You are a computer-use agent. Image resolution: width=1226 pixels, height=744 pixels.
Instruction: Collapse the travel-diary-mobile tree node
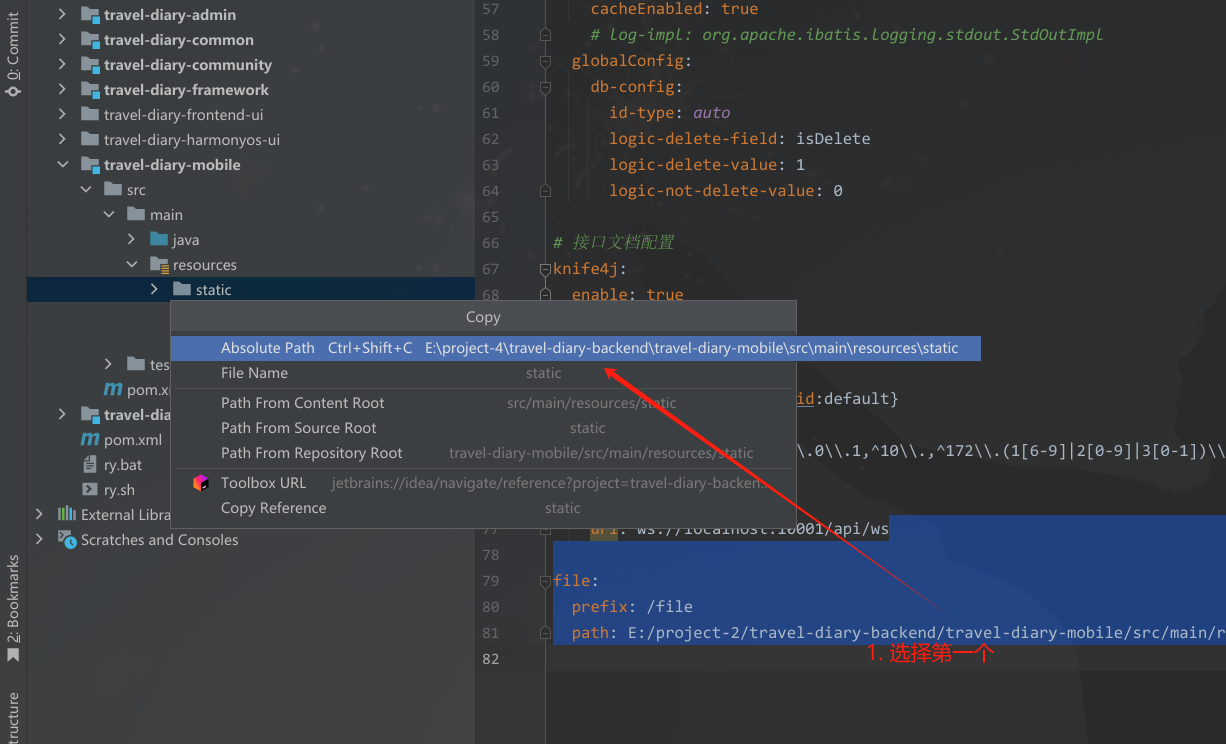pos(62,165)
